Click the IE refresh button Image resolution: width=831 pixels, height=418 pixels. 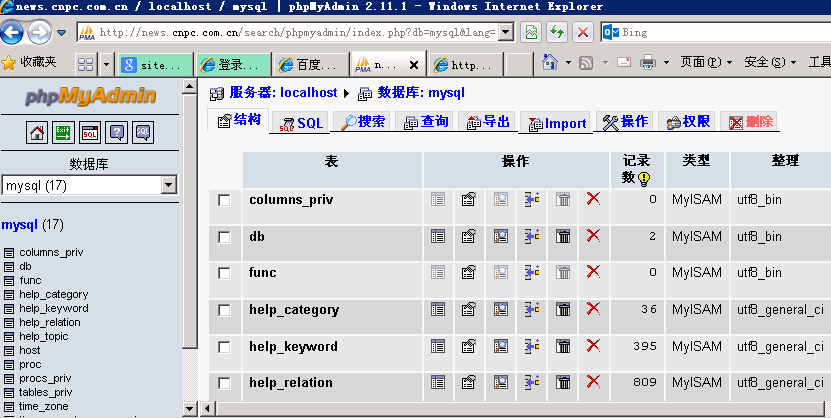click(x=556, y=32)
